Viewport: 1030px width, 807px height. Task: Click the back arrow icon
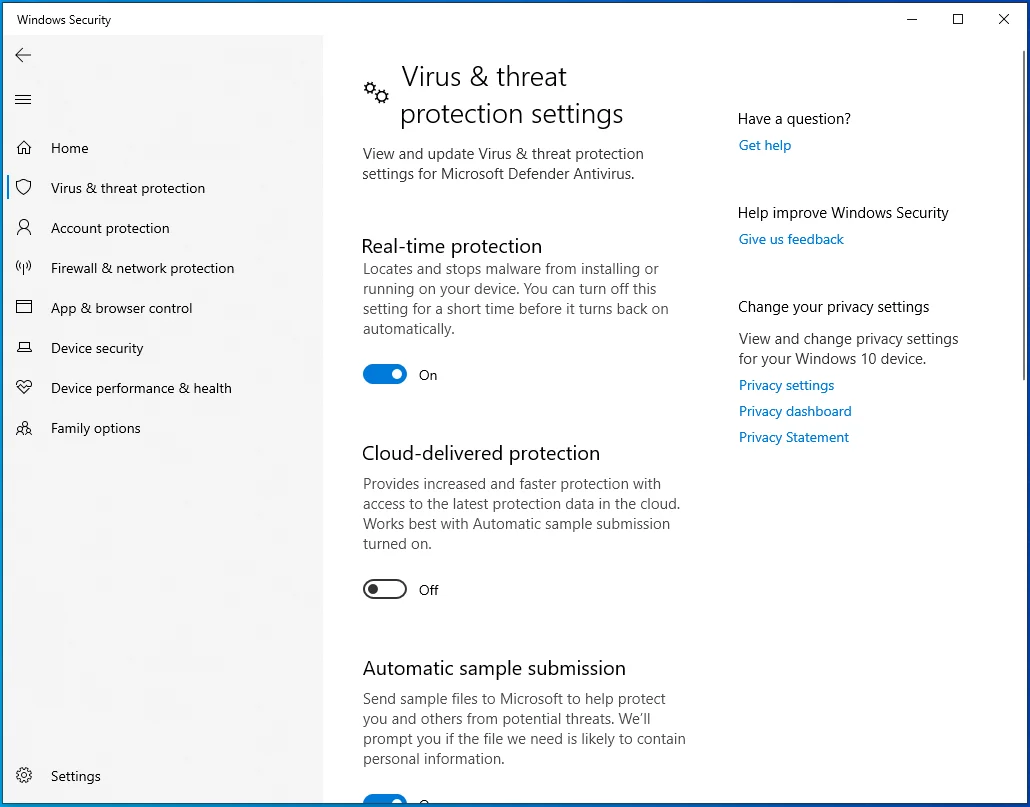click(23, 55)
